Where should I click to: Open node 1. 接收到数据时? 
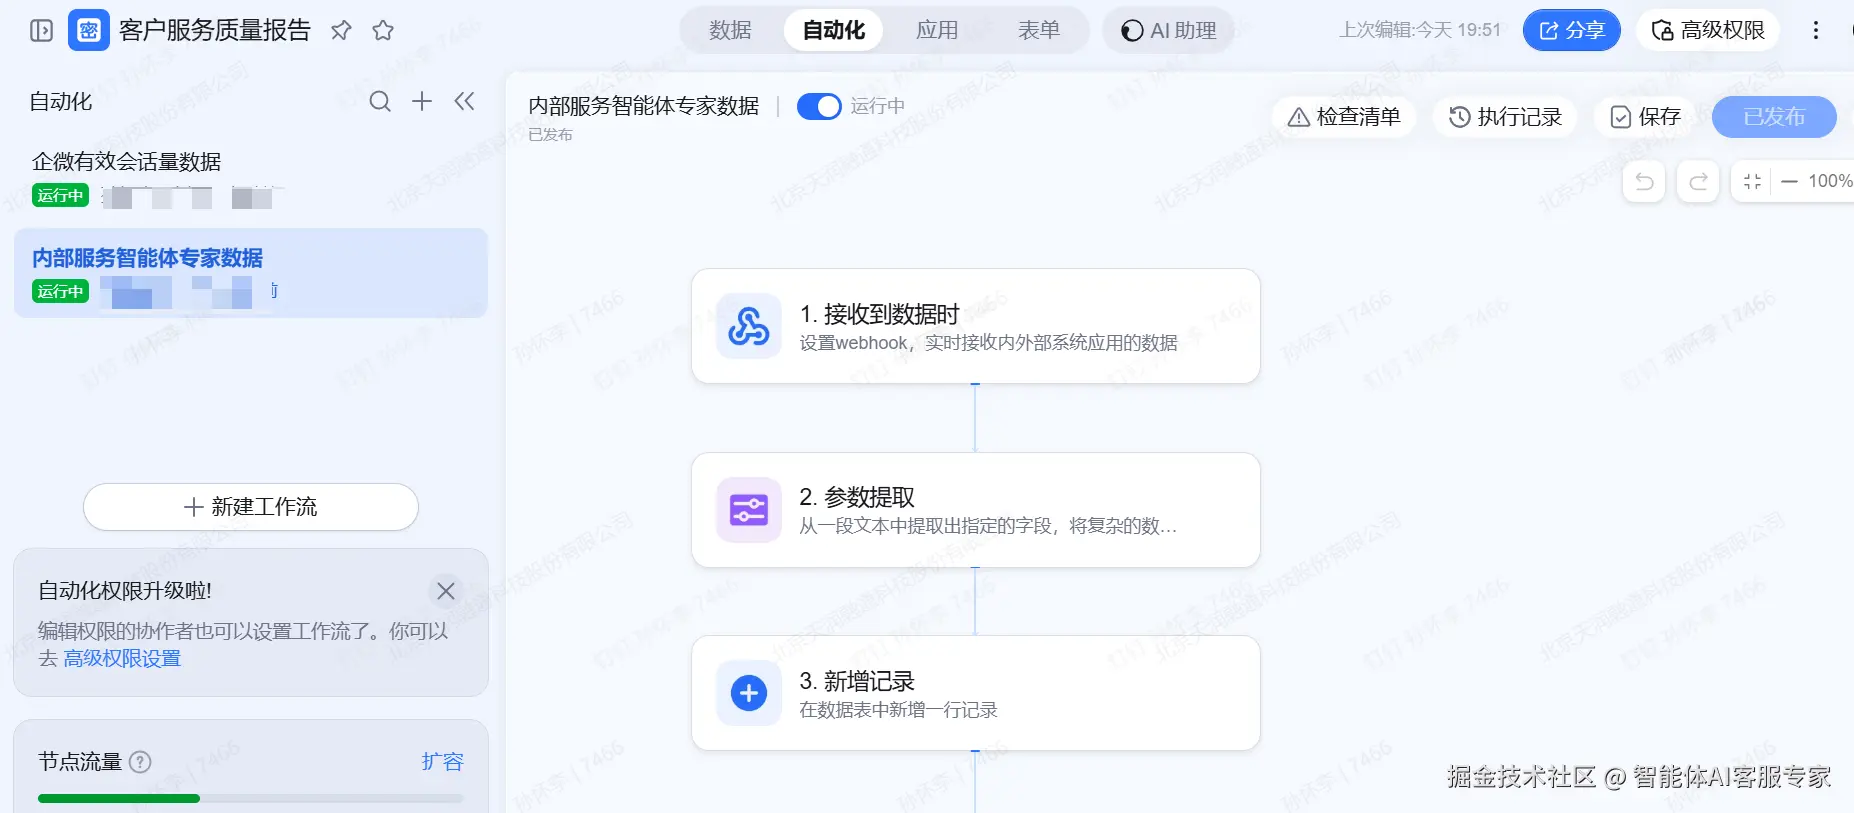point(976,326)
